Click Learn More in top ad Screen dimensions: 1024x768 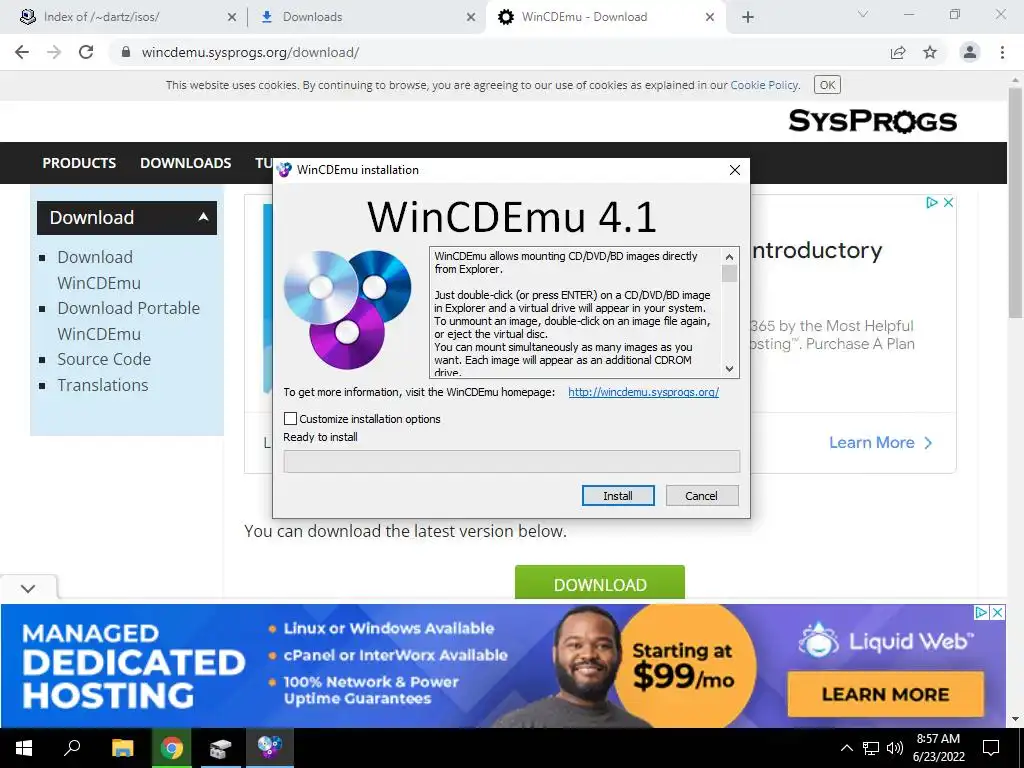click(881, 443)
